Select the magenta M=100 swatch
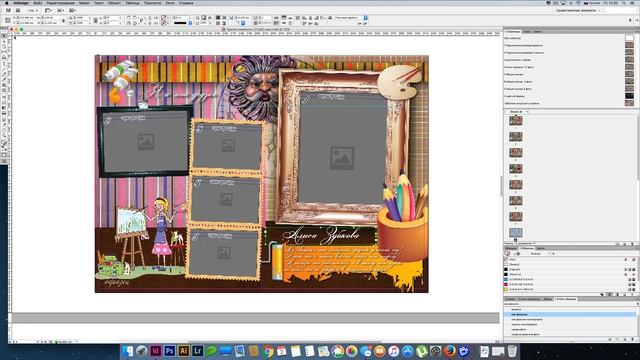The width and height of the screenshot is (640, 360). coord(570,284)
